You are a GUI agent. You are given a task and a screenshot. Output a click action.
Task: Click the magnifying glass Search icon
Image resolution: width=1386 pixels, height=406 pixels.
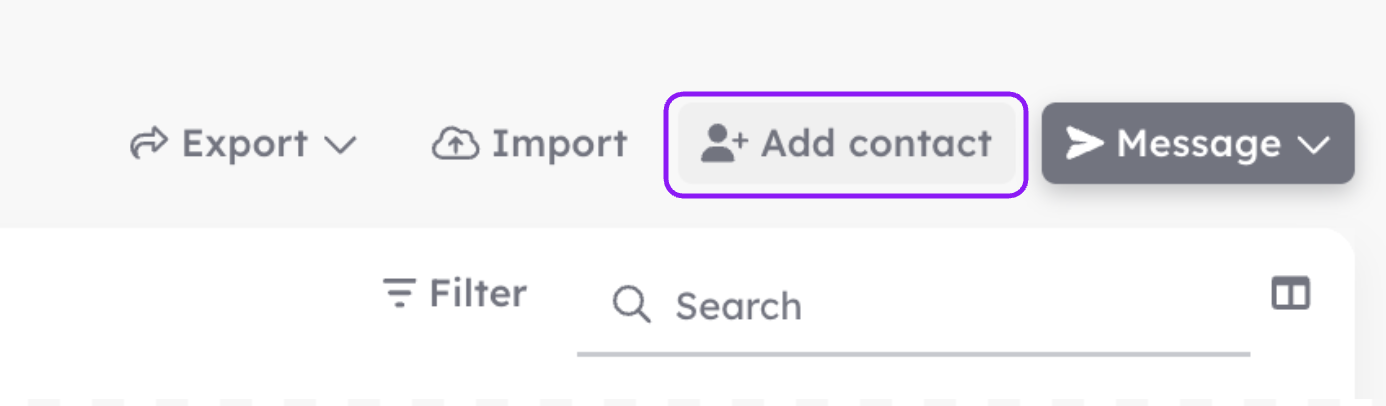tap(632, 305)
